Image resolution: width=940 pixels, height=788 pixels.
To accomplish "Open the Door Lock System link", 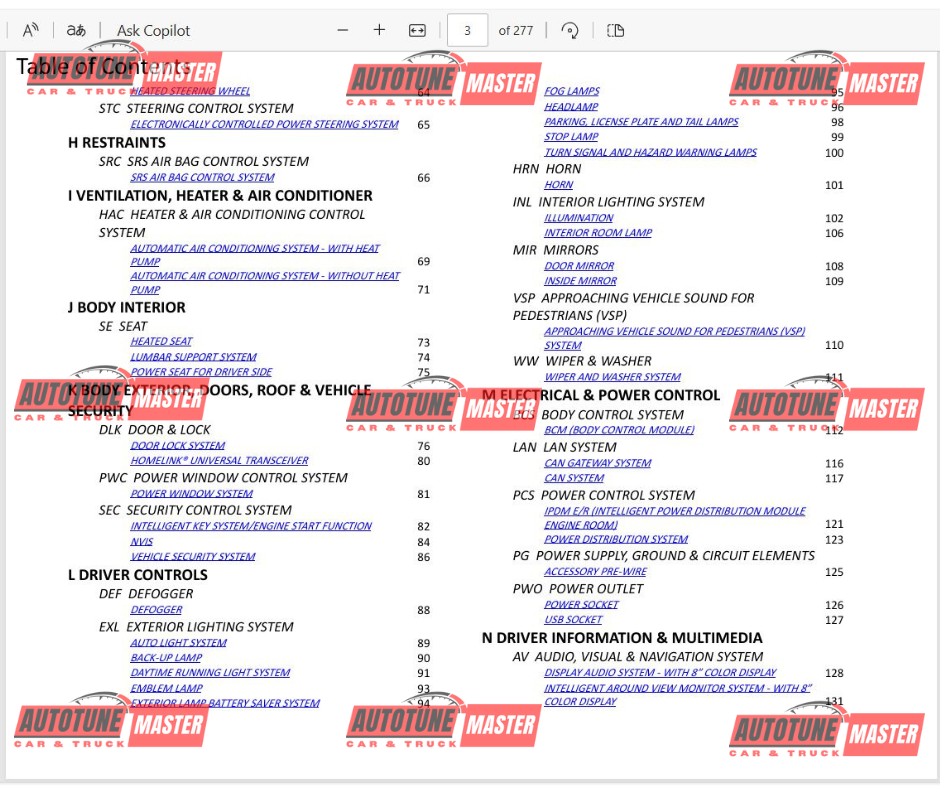I will coord(177,446).
